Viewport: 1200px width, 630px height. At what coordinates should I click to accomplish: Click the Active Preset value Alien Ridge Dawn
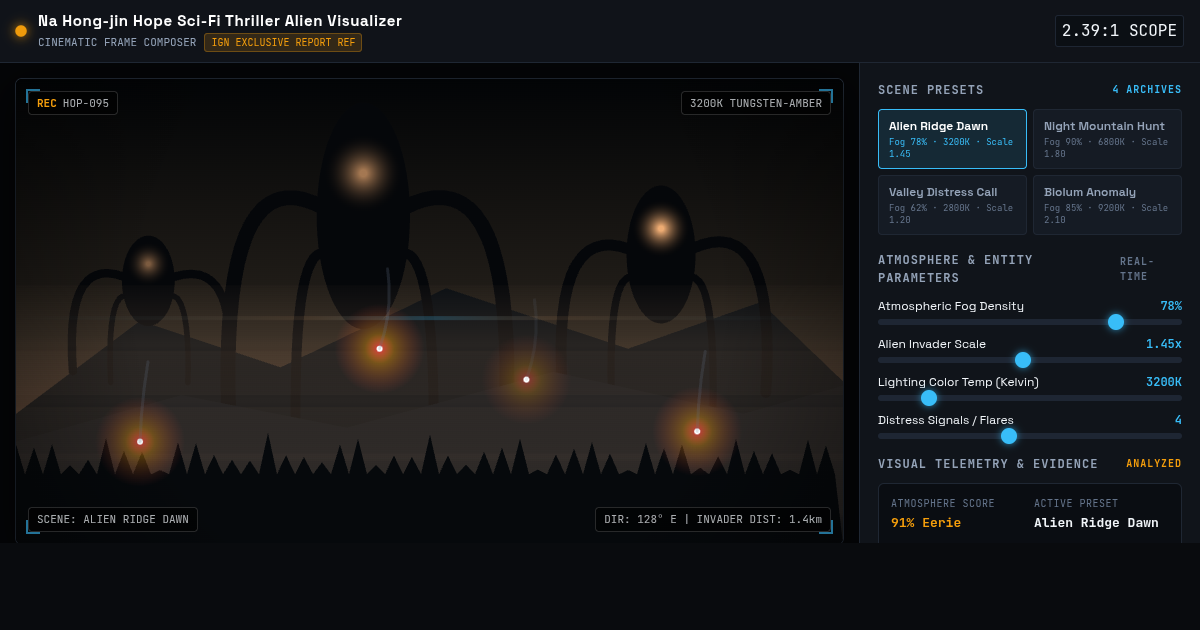1096,523
